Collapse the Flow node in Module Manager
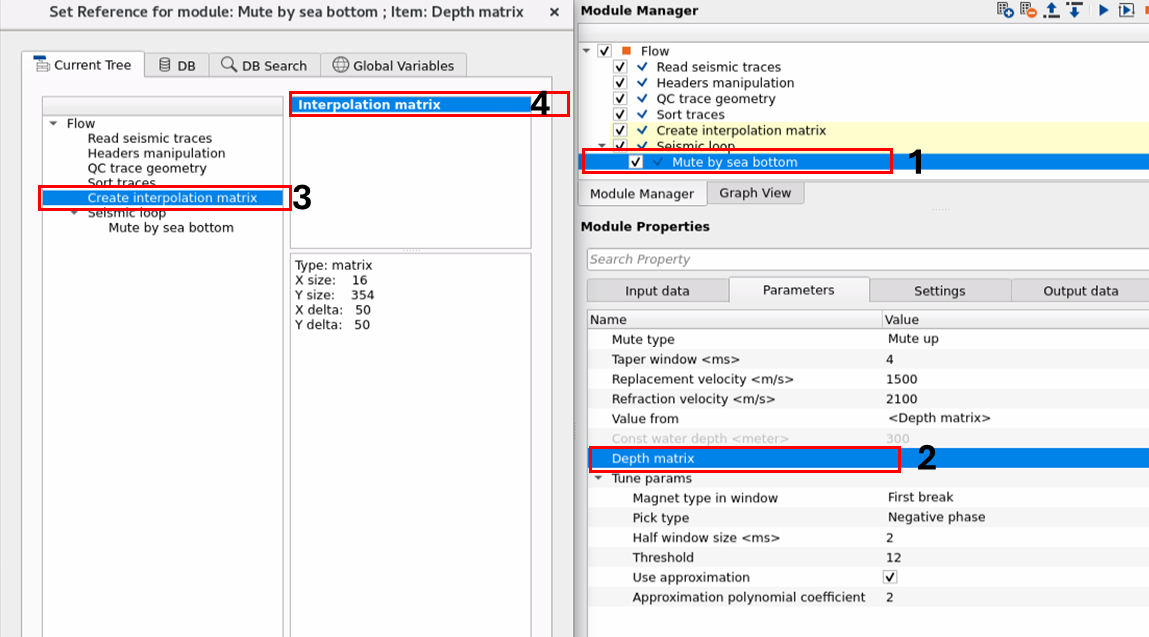This screenshot has width=1149, height=637. coord(586,51)
